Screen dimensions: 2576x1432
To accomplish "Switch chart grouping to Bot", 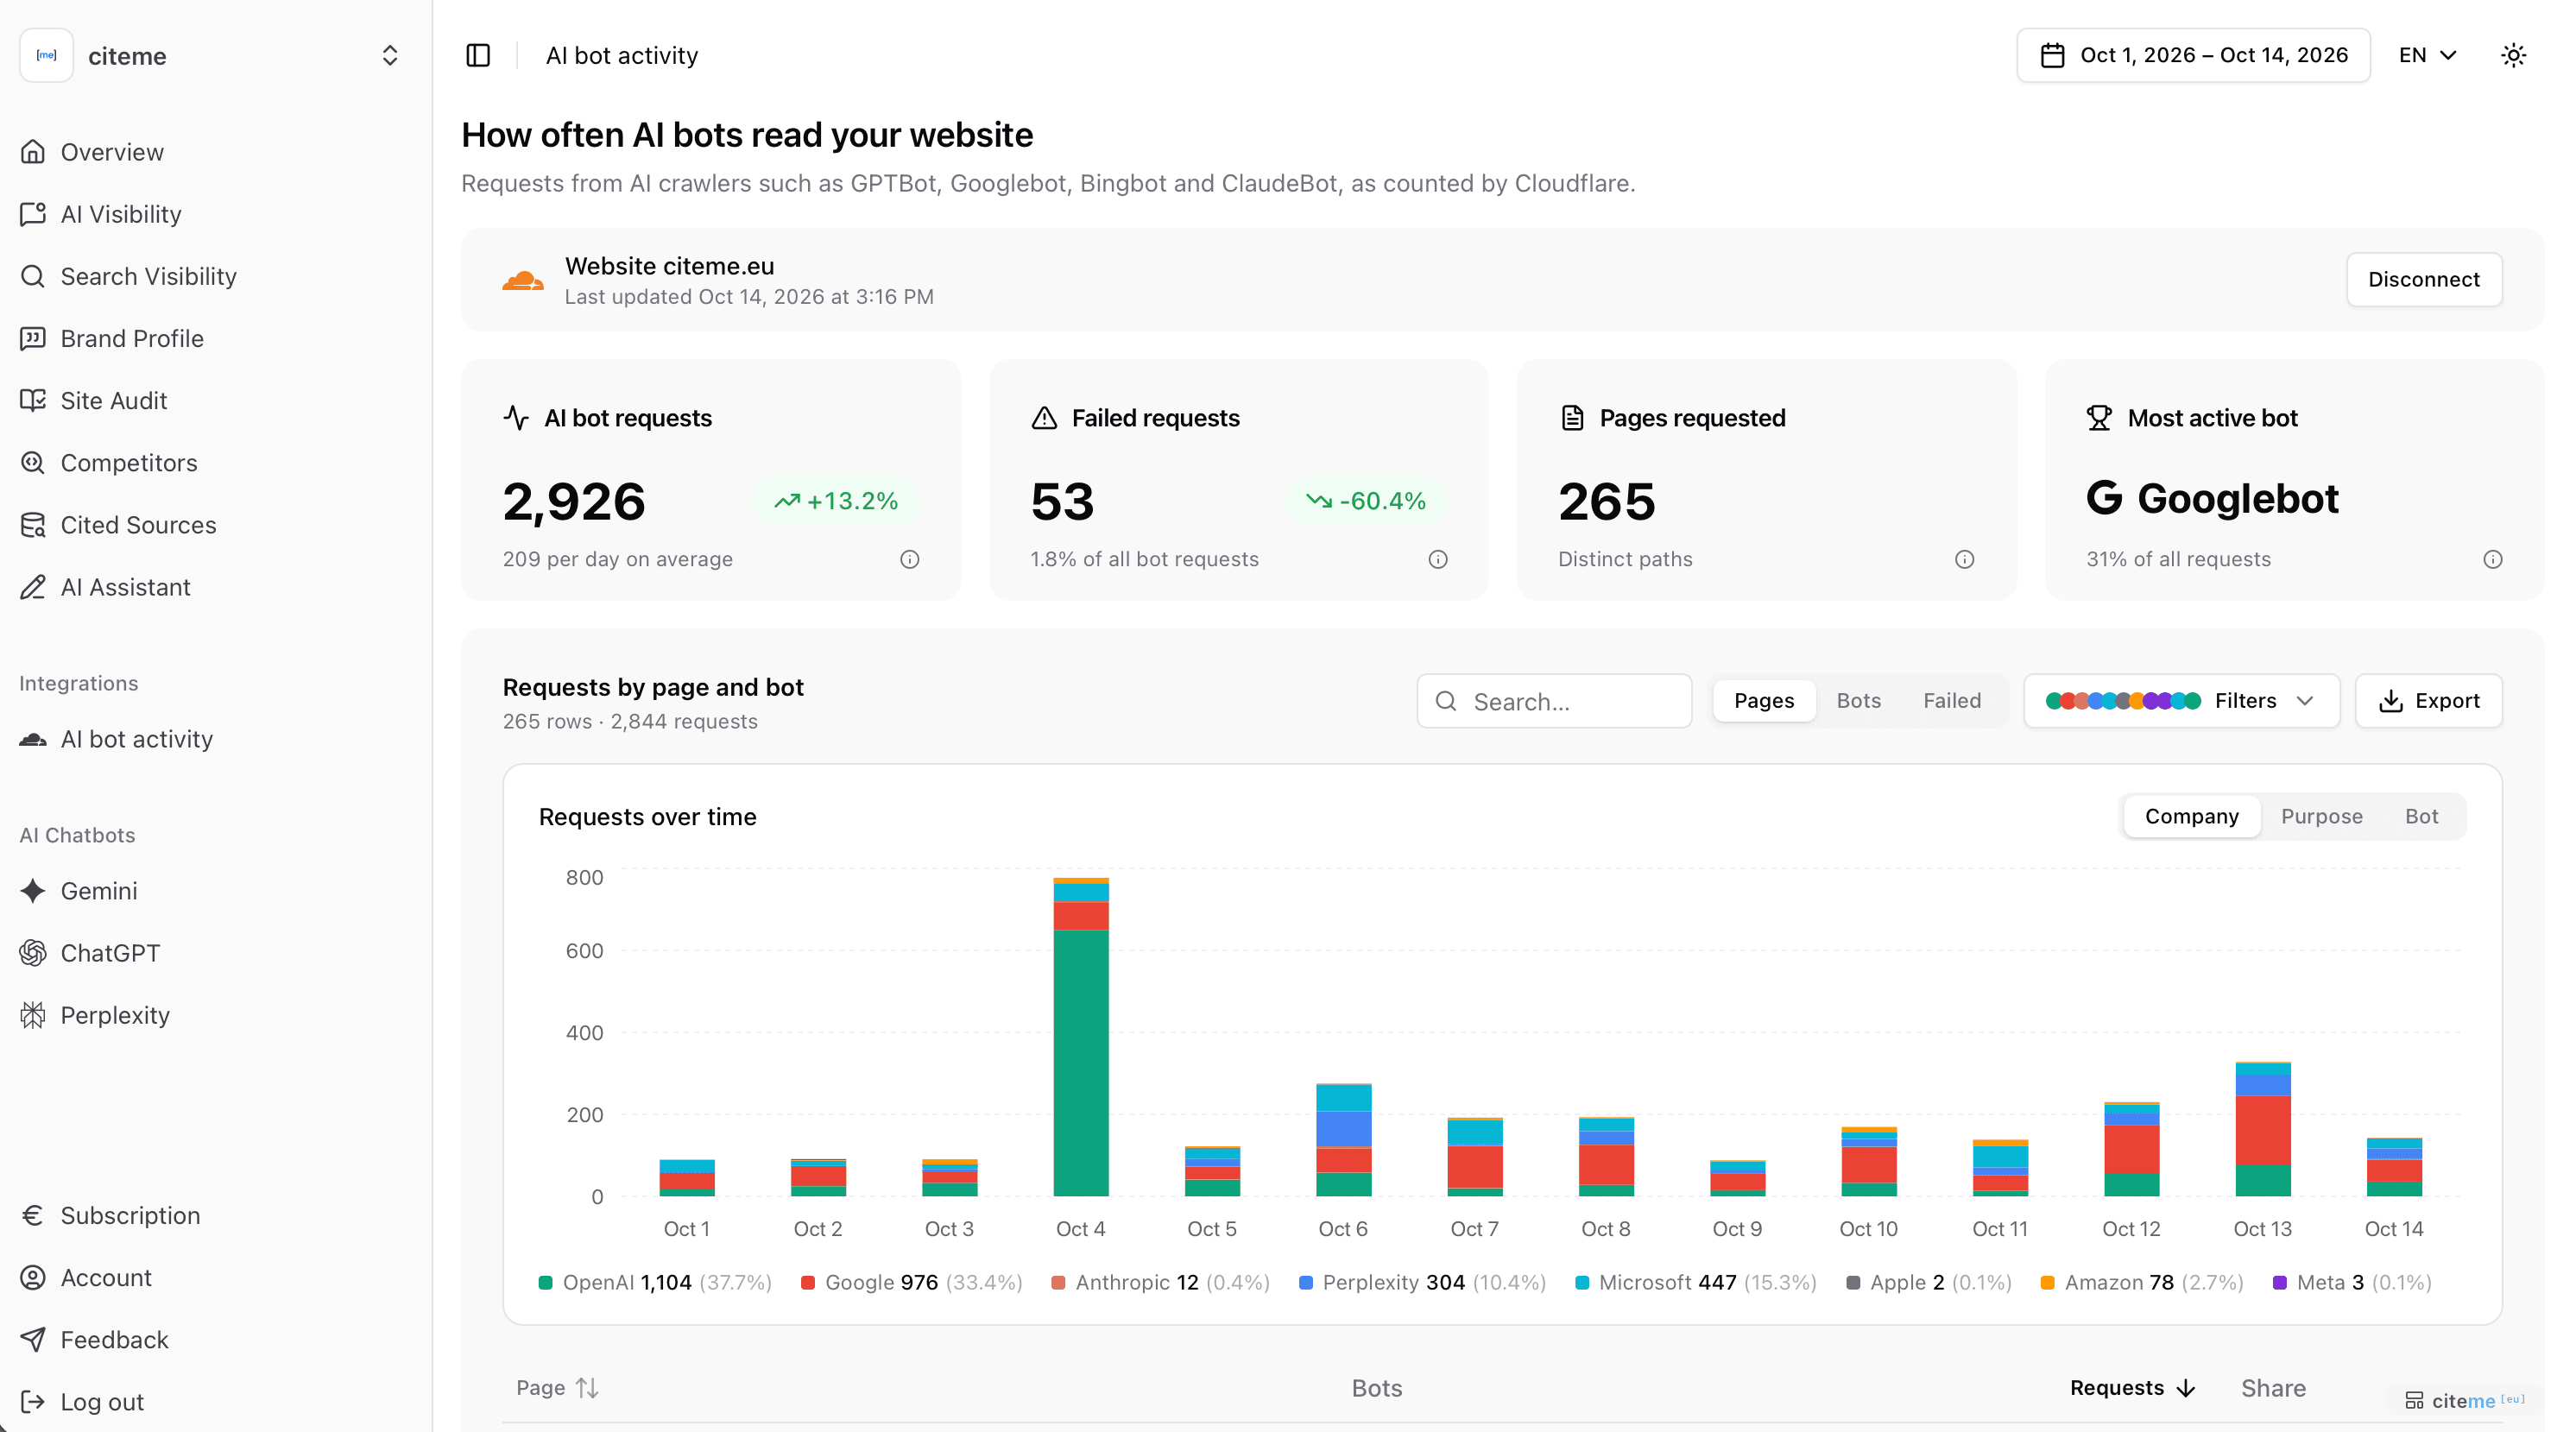I will pos(2421,816).
